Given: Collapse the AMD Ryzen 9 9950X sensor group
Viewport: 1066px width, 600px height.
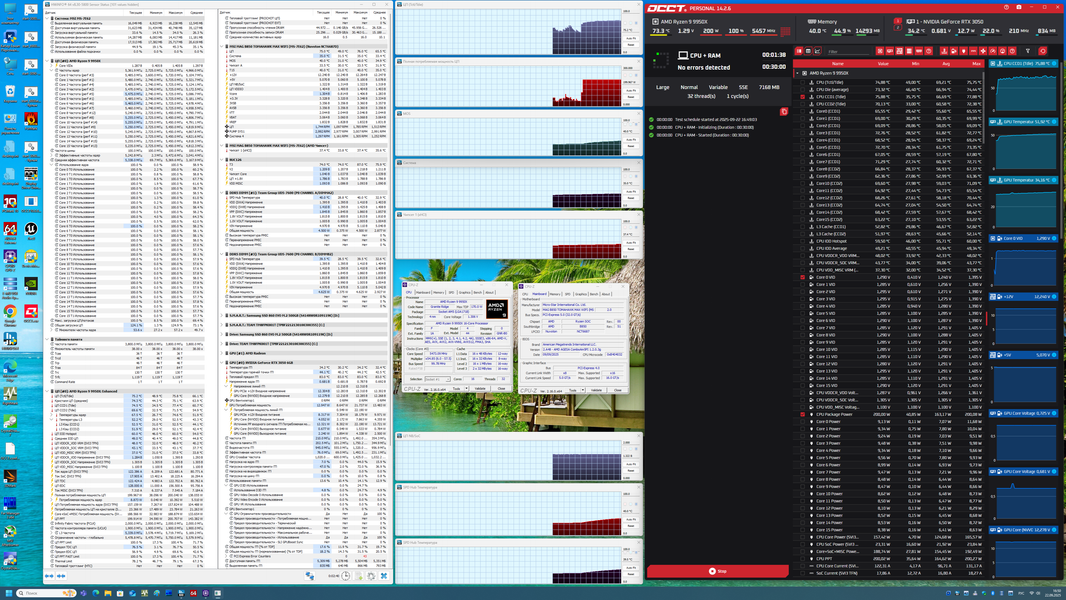Looking at the screenshot, I should pos(797,73).
